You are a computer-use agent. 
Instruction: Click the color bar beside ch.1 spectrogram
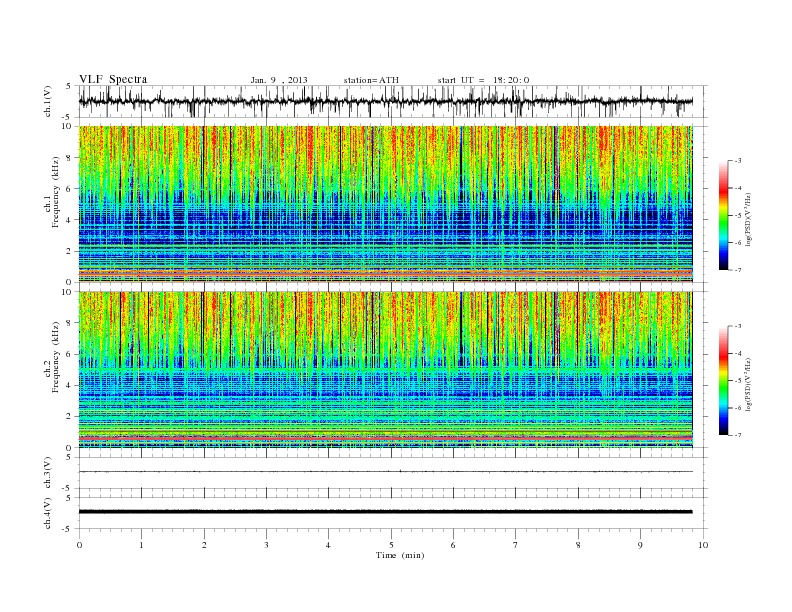tap(724, 215)
